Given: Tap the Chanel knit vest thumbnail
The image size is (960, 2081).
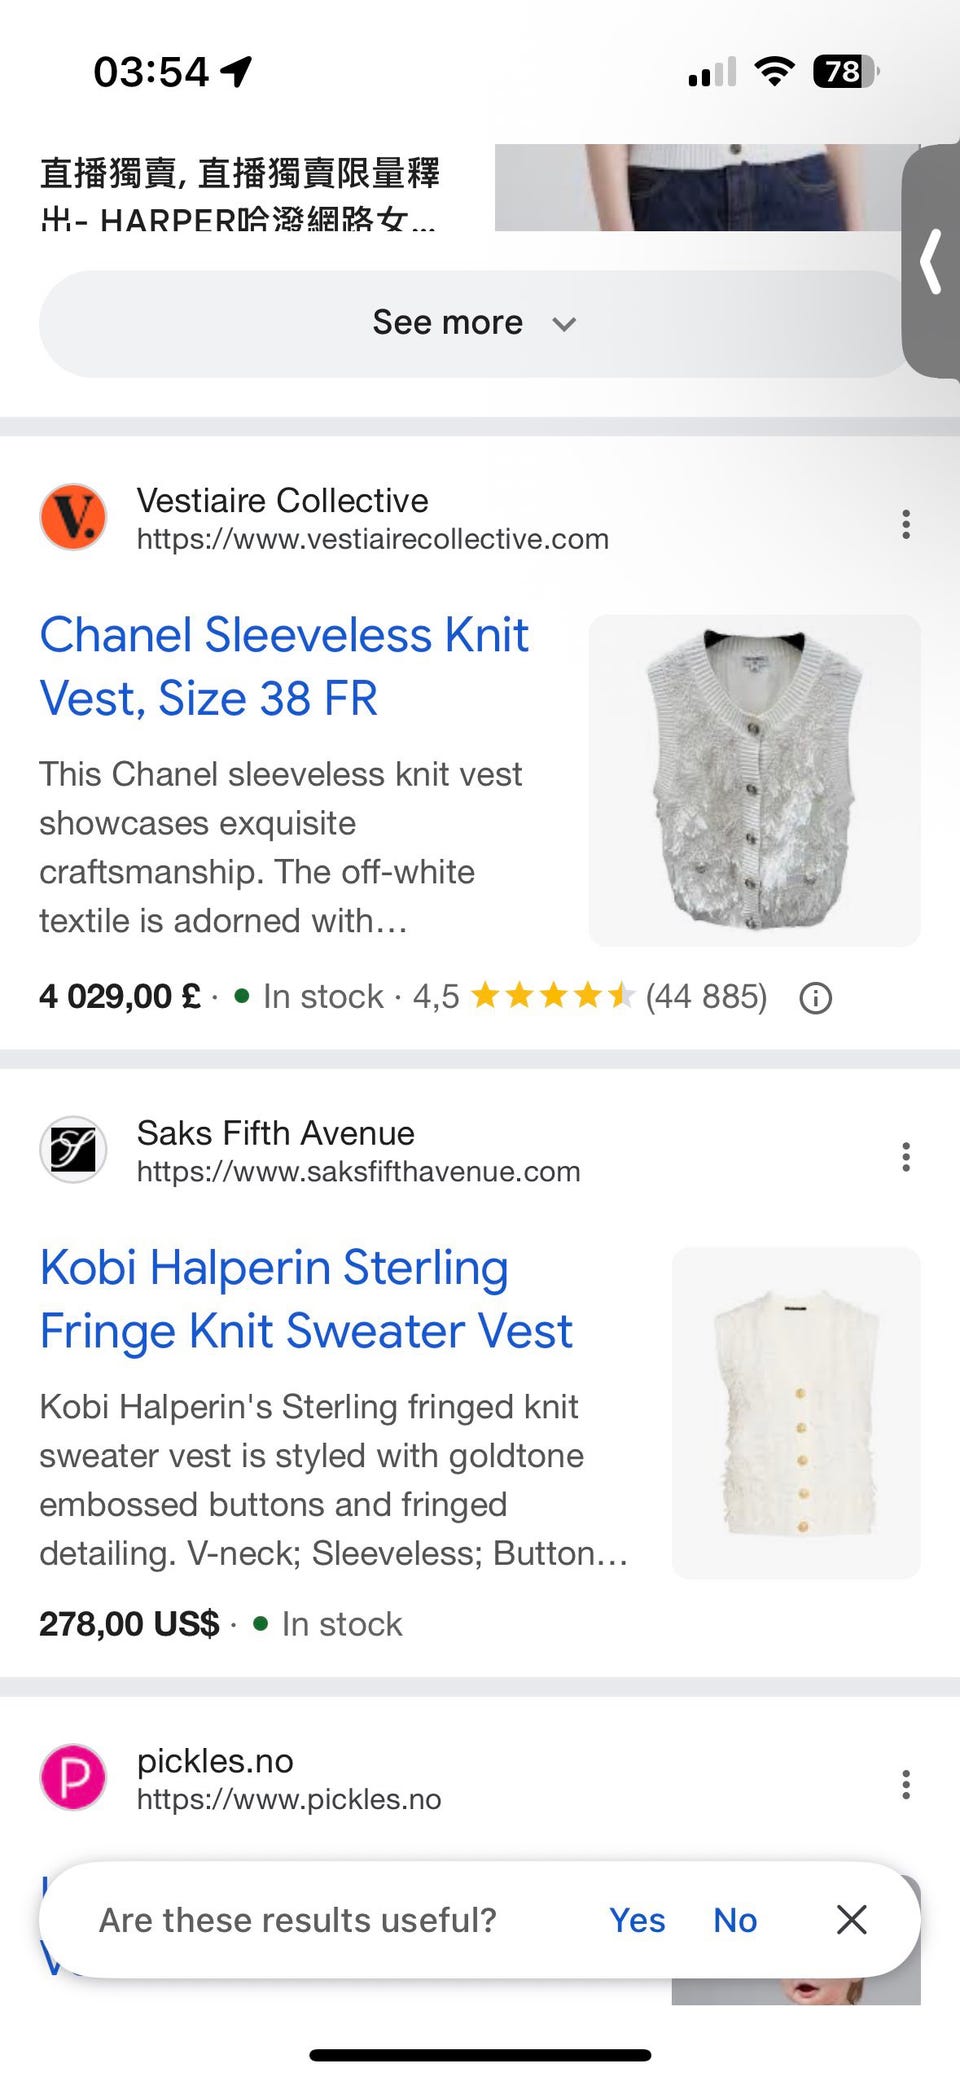Looking at the screenshot, I should (754, 780).
